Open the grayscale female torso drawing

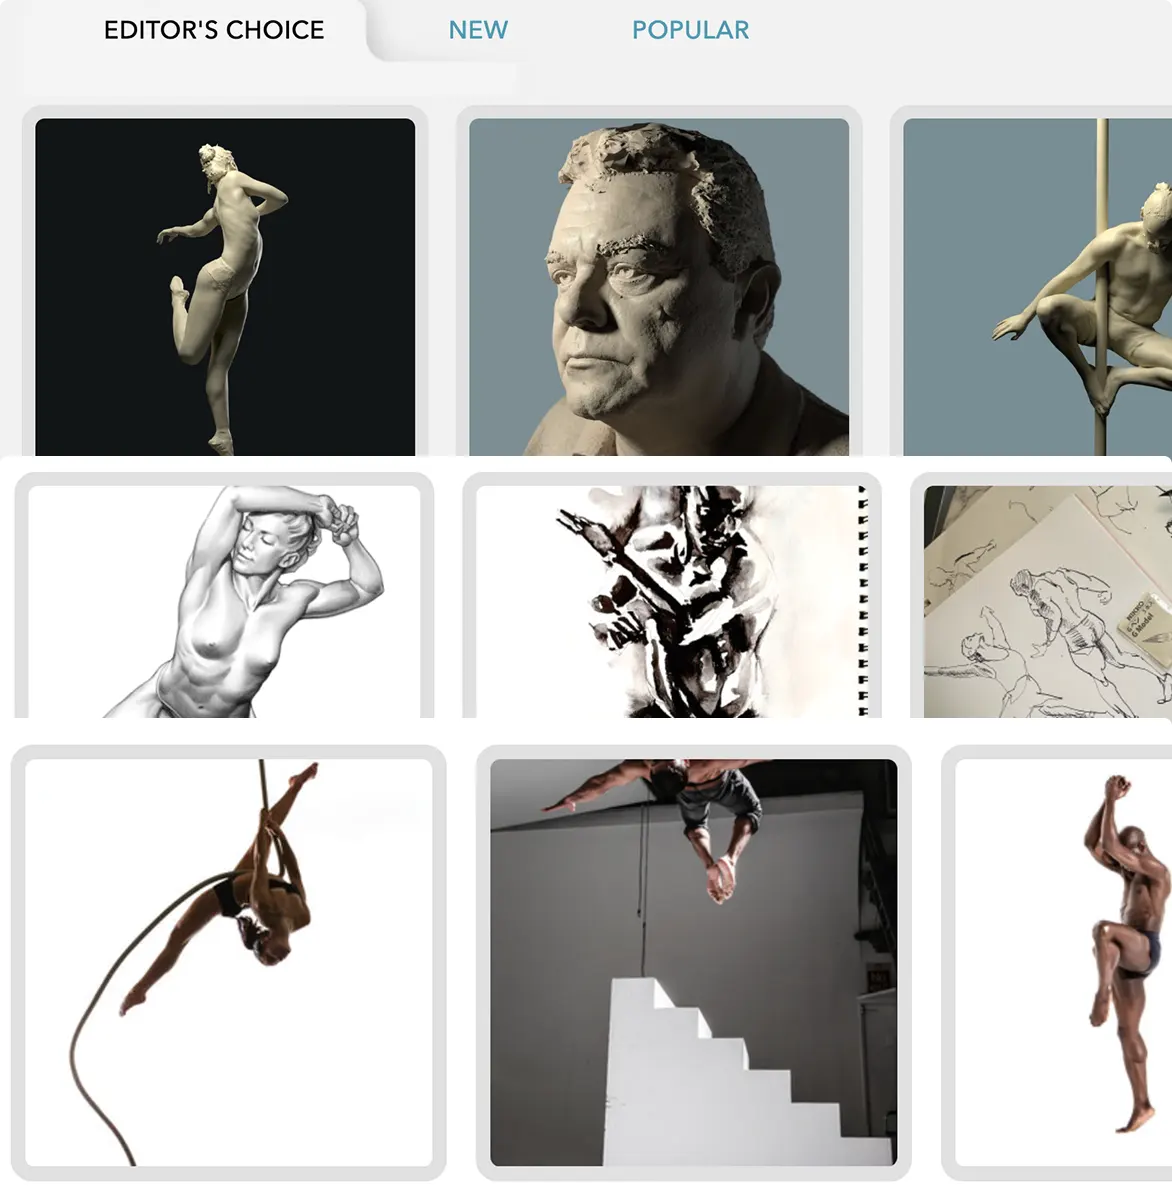tap(224, 602)
